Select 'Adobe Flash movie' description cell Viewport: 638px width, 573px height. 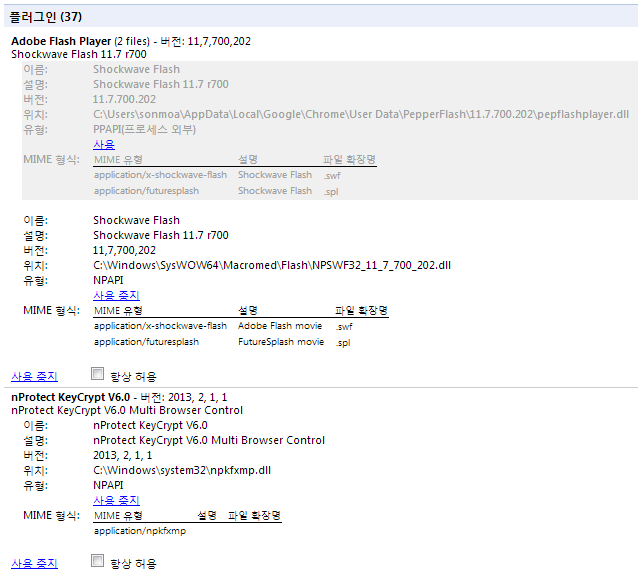click(x=280, y=326)
